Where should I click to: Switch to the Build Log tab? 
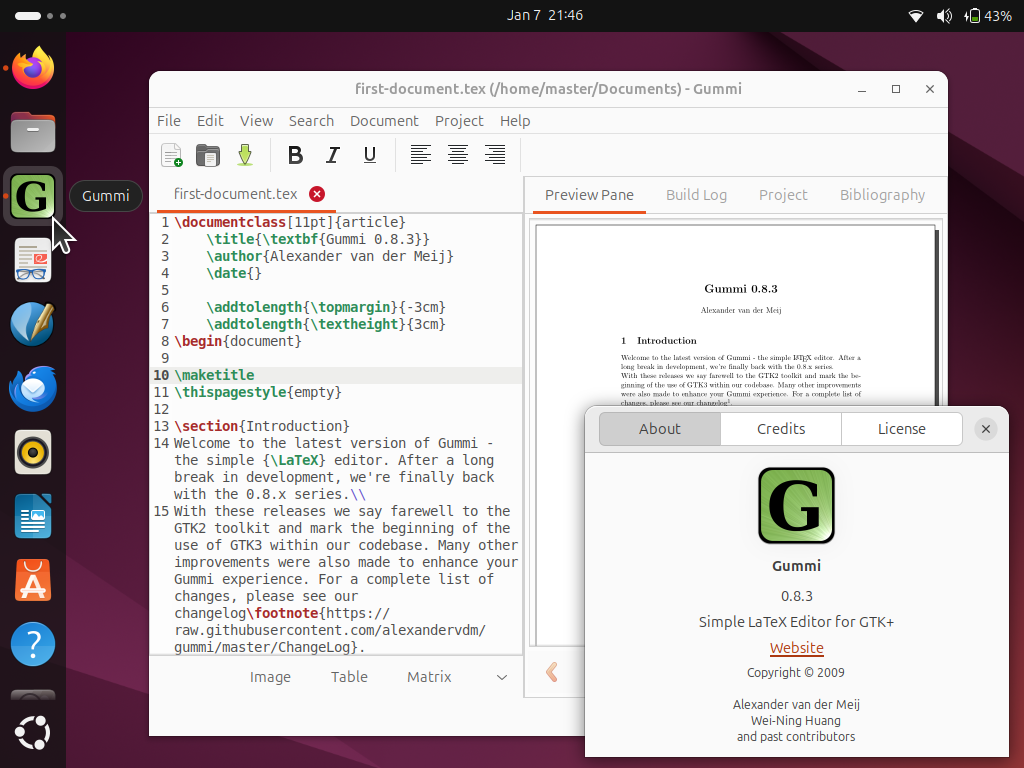[x=696, y=195]
